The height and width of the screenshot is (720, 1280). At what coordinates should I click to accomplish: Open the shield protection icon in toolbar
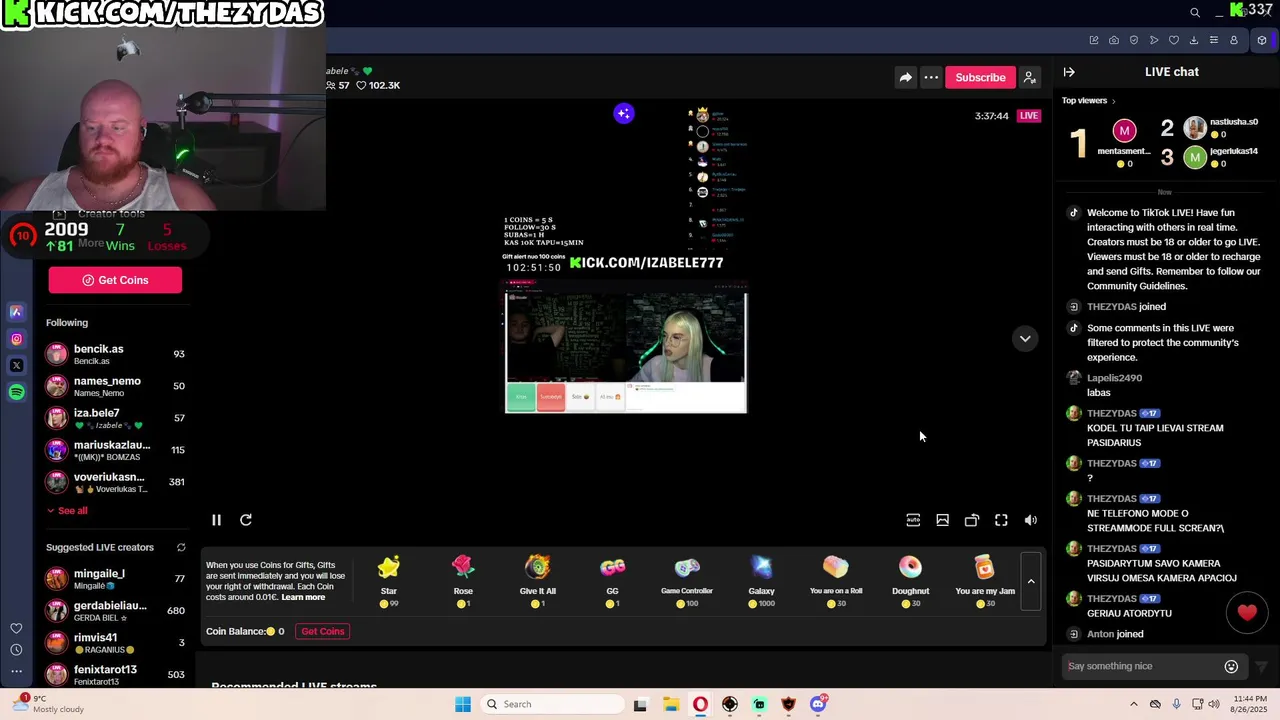click(1134, 40)
